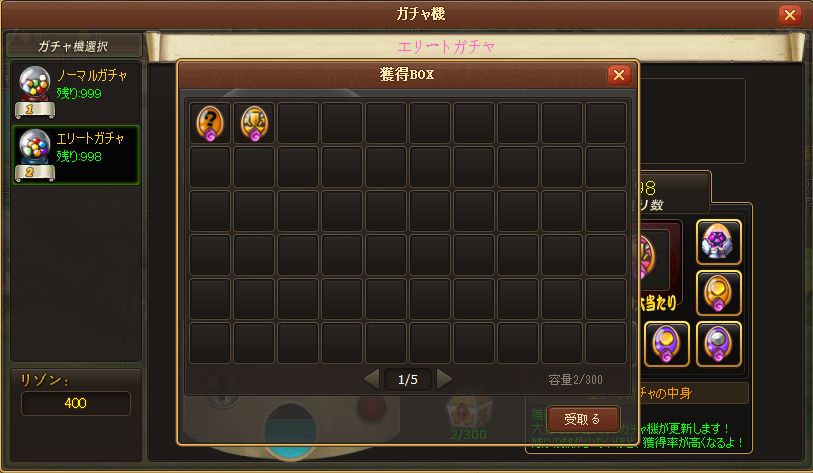Click the ガチャ機選択 header
813x473 pixels.
point(73,46)
